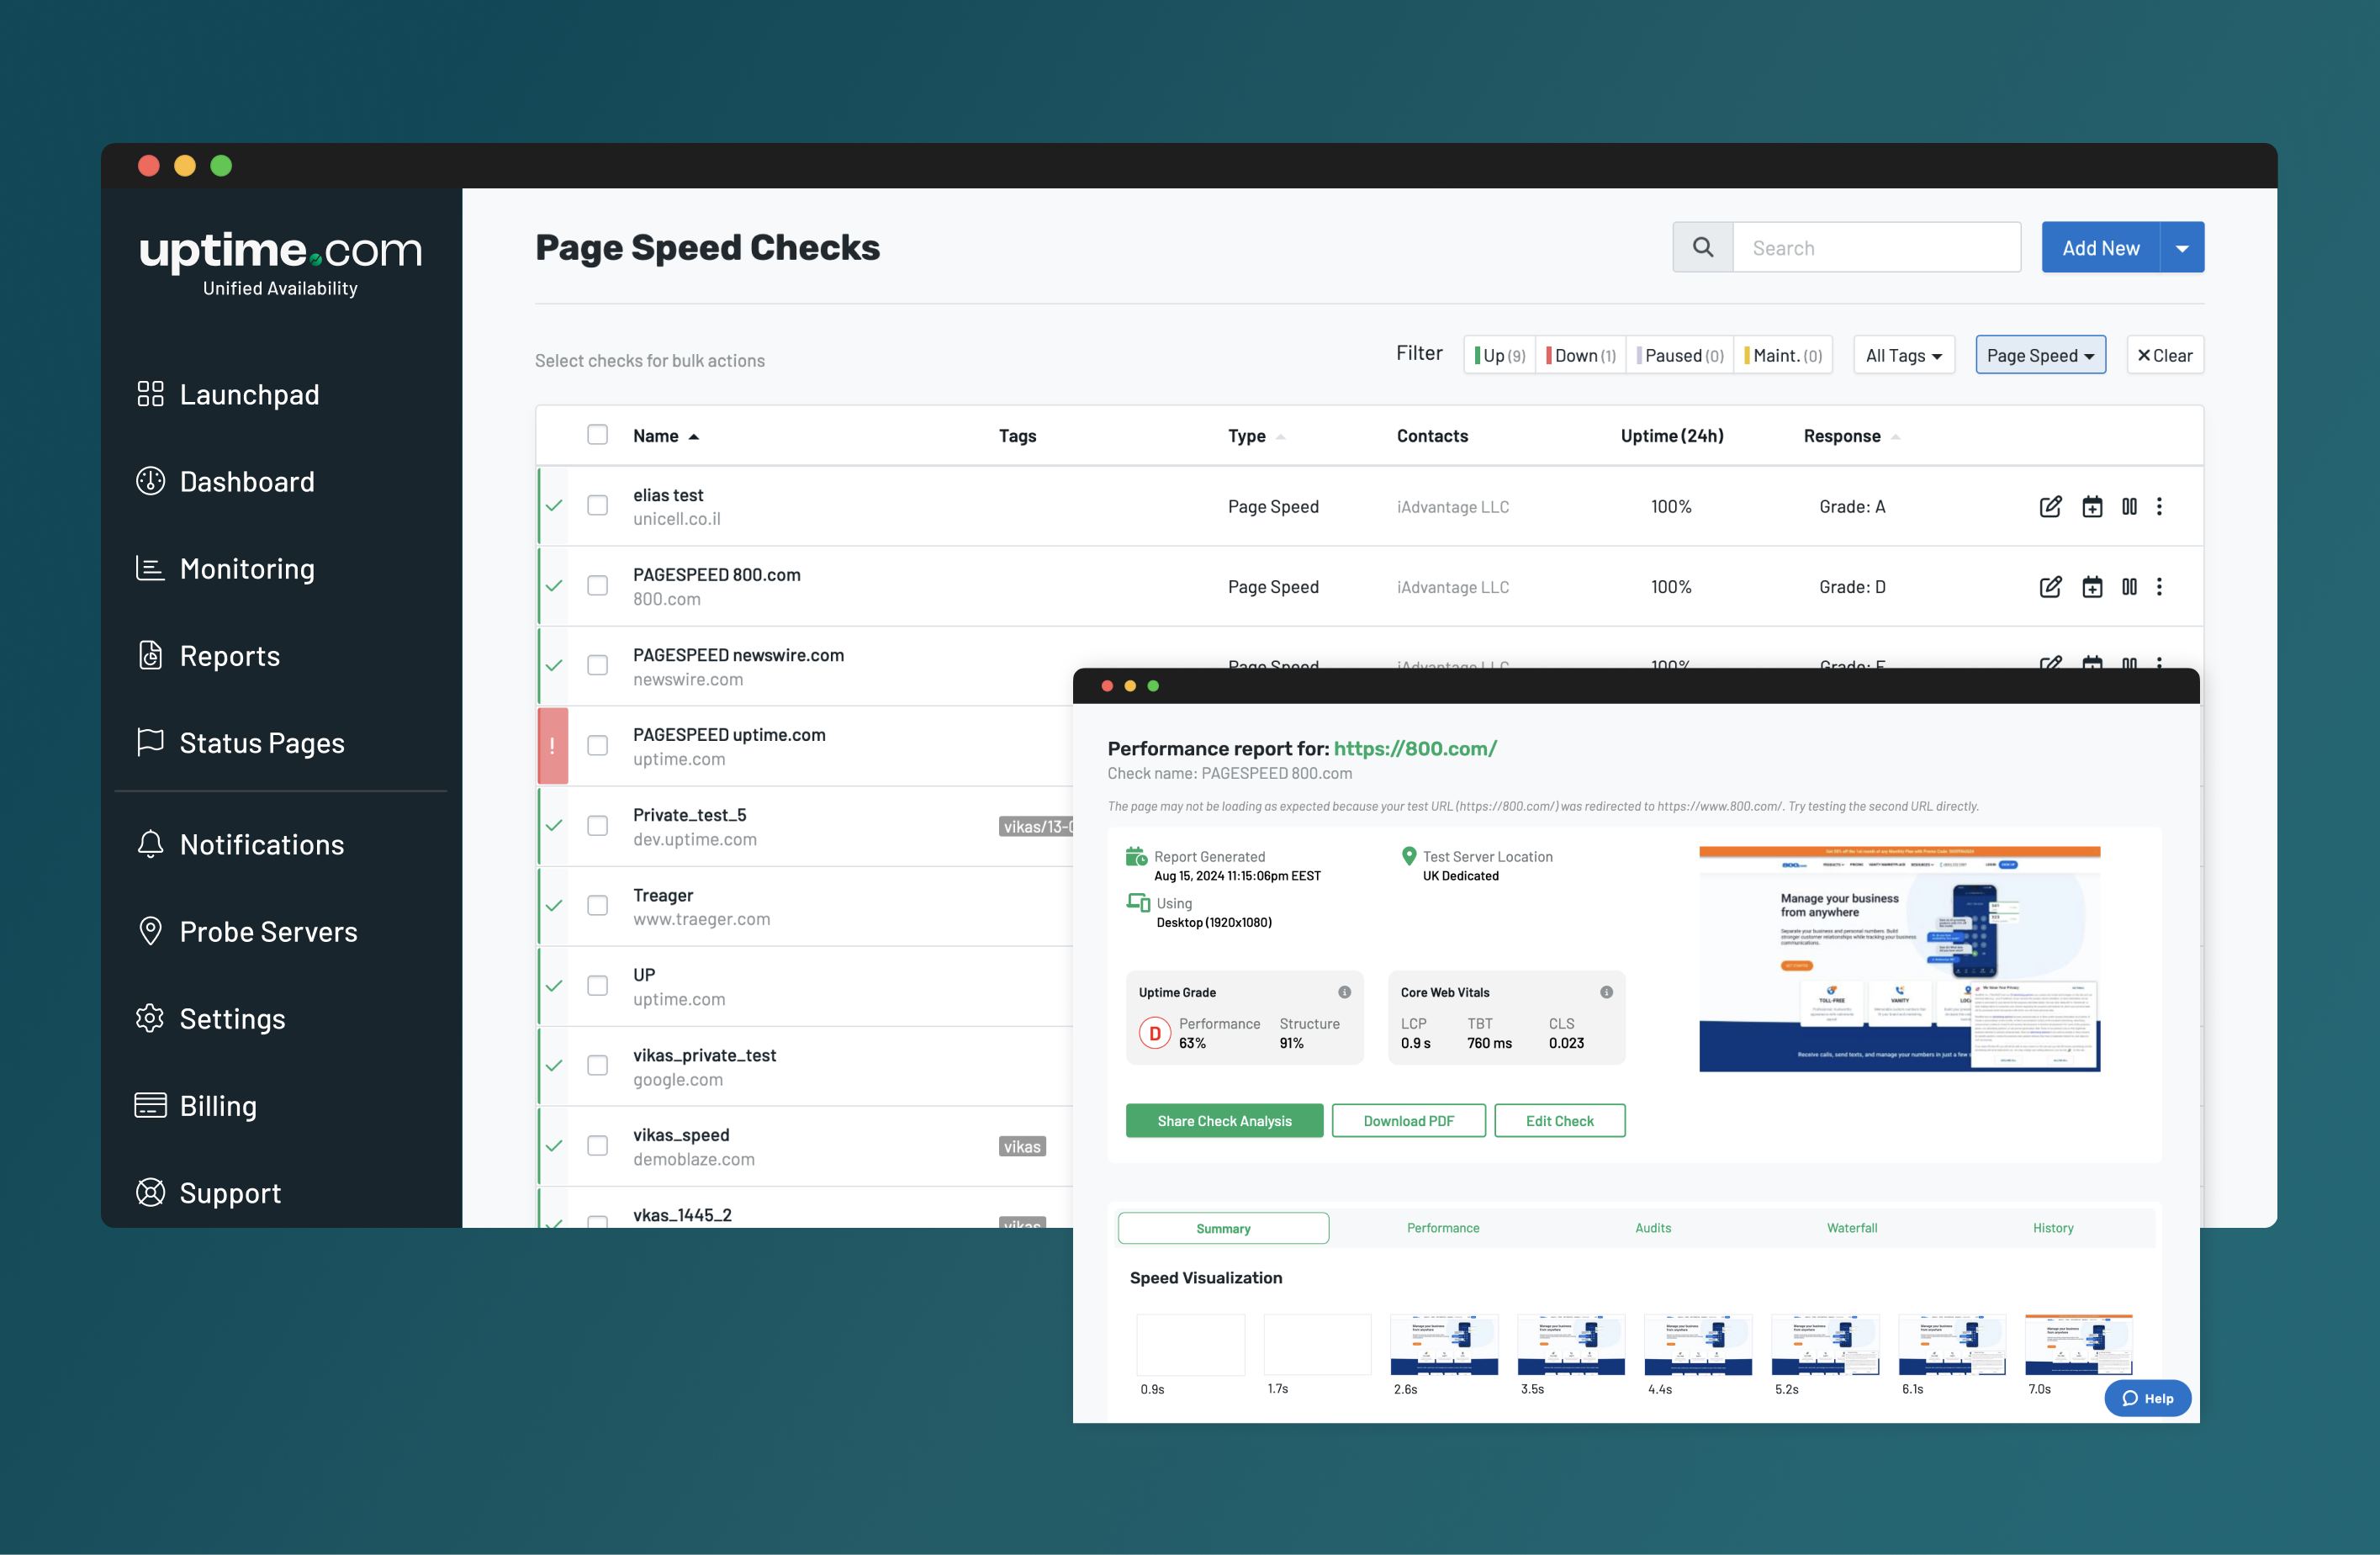
Task: Open the https://800.com/ report link
Action: [x=1414, y=747]
